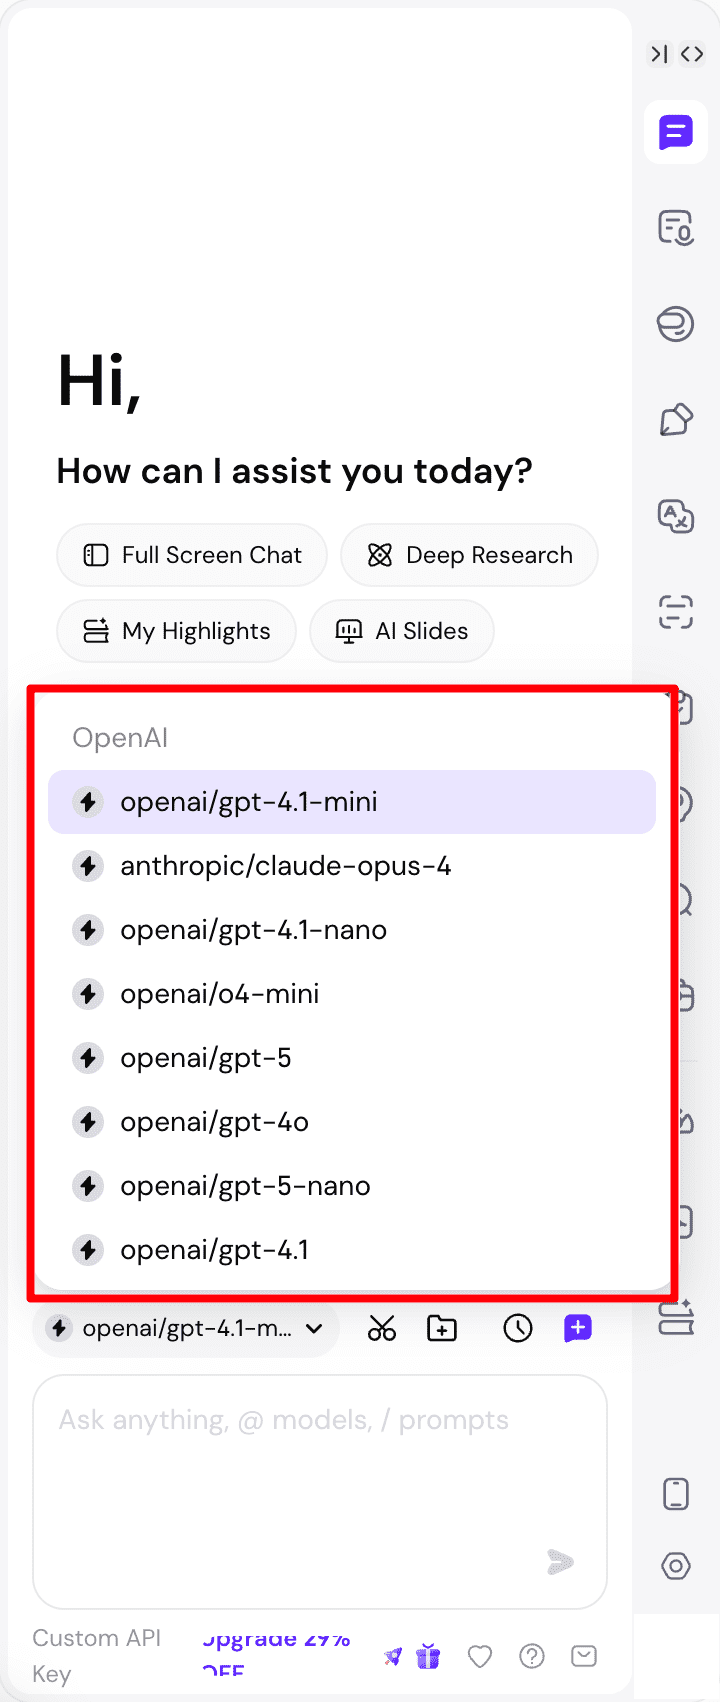
Task: Expand the panel using the angle brackets icon
Action: coord(692,54)
